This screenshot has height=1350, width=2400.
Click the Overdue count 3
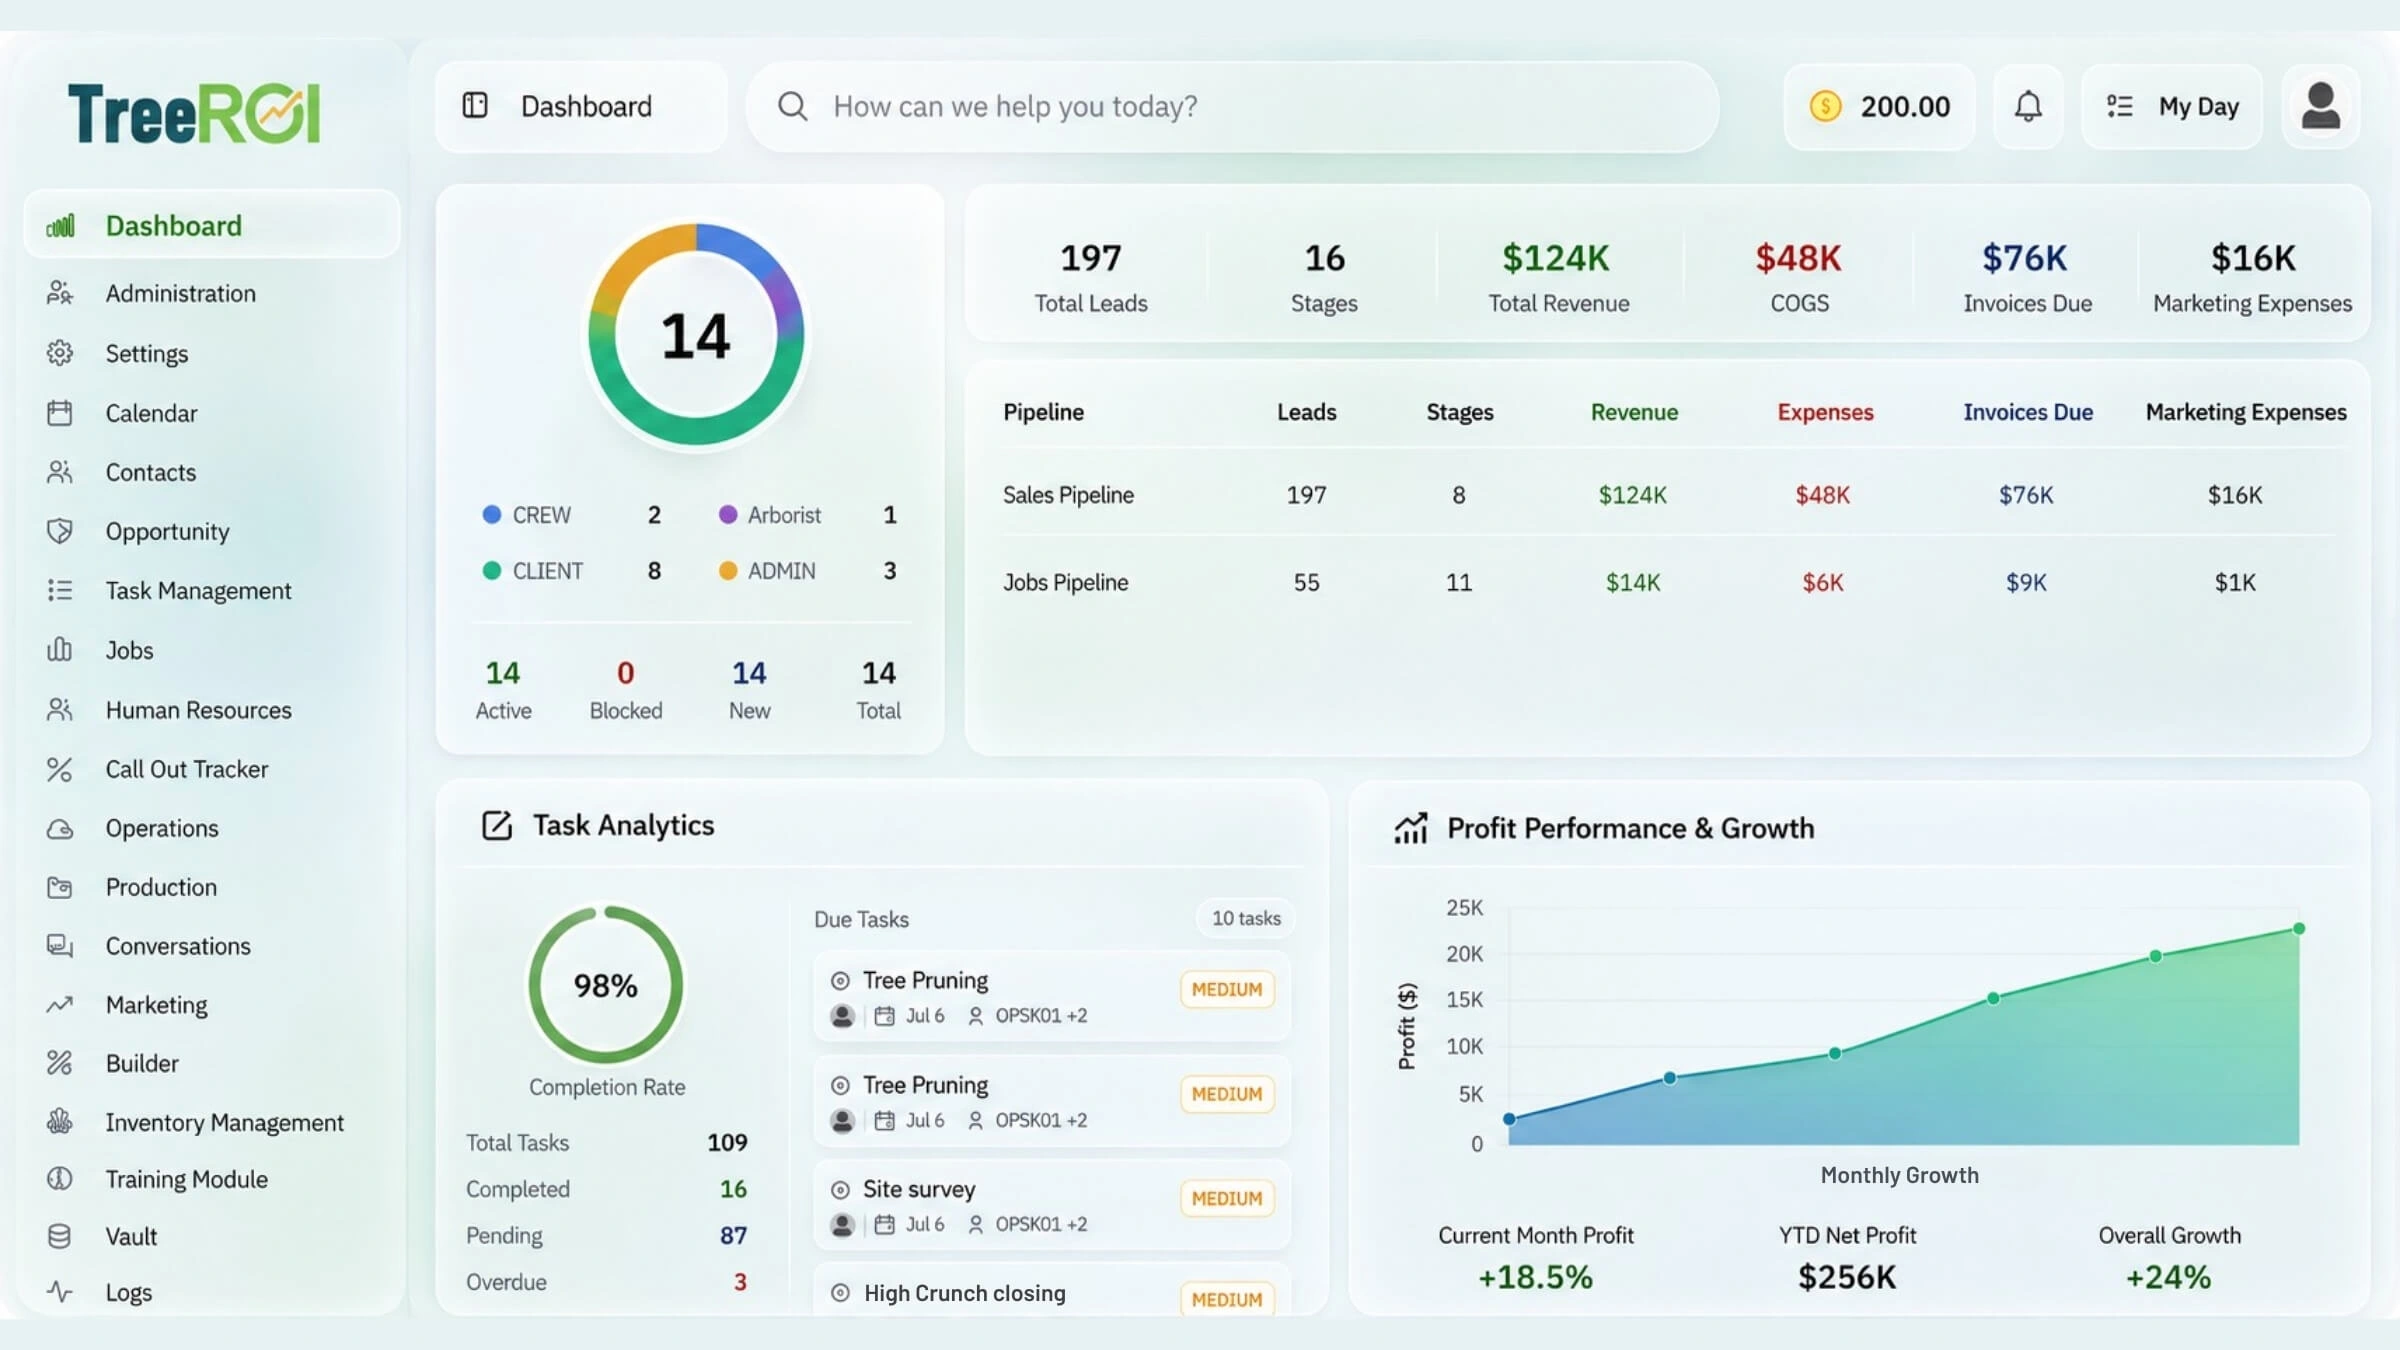740,1282
